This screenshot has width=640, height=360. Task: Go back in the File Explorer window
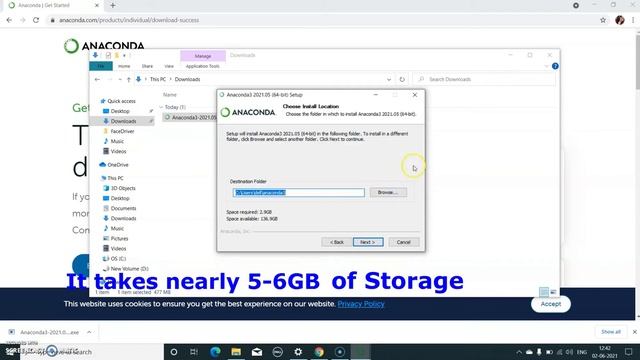(x=97, y=79)
